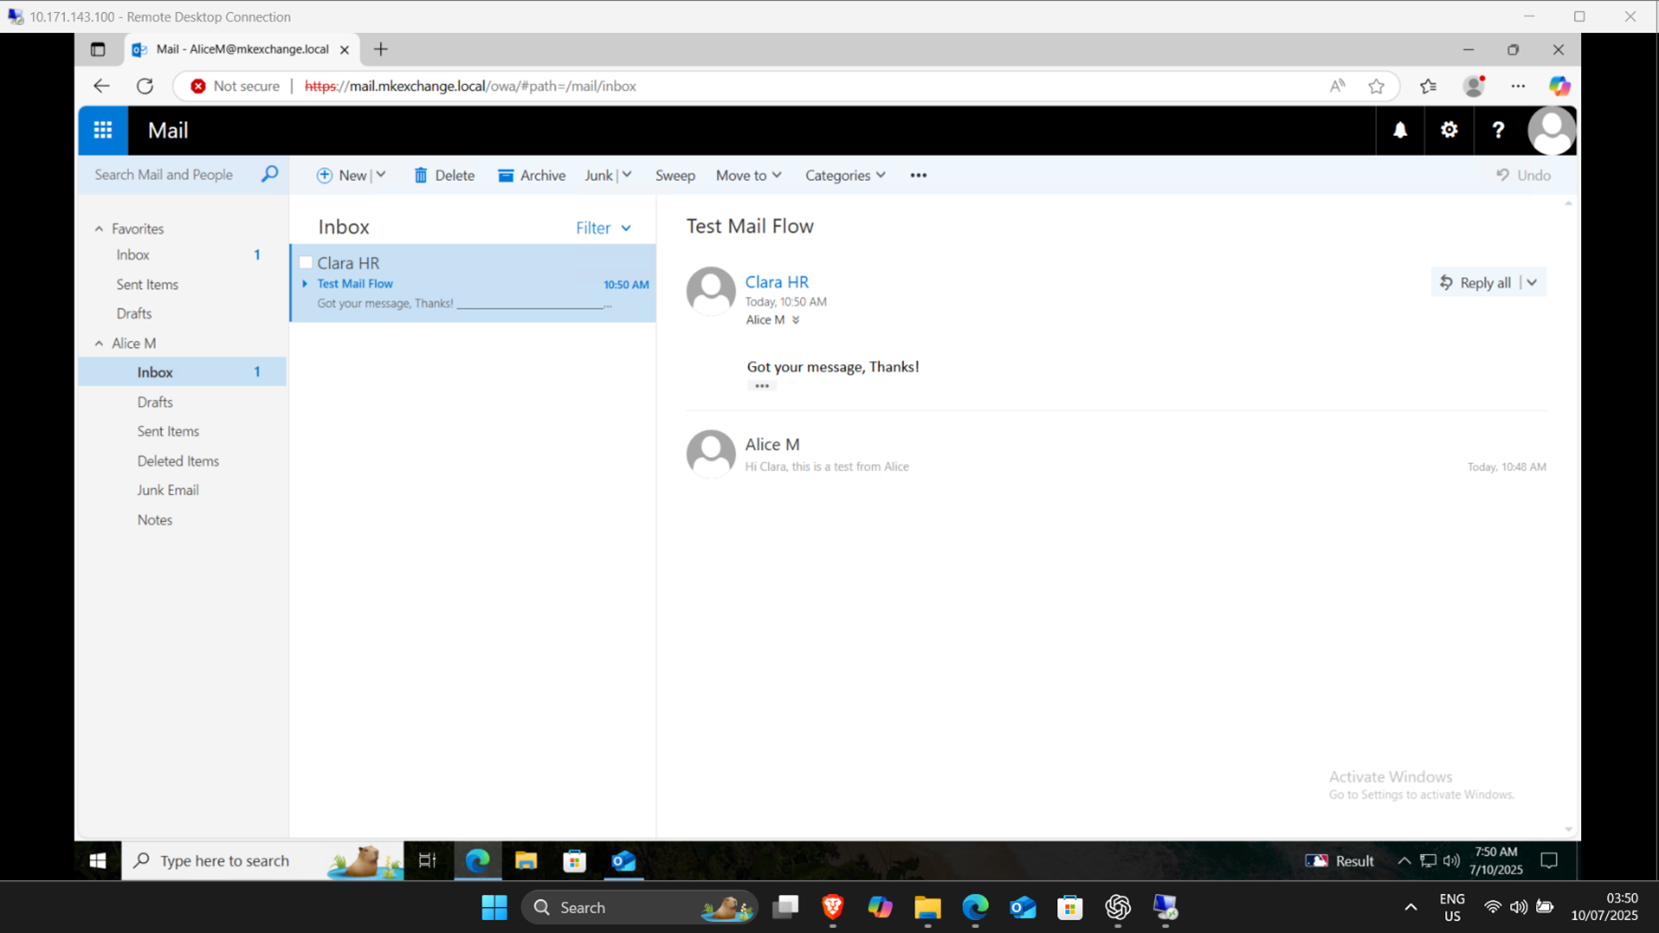Collapse the Alice M mailbox tree

[99, 343]
